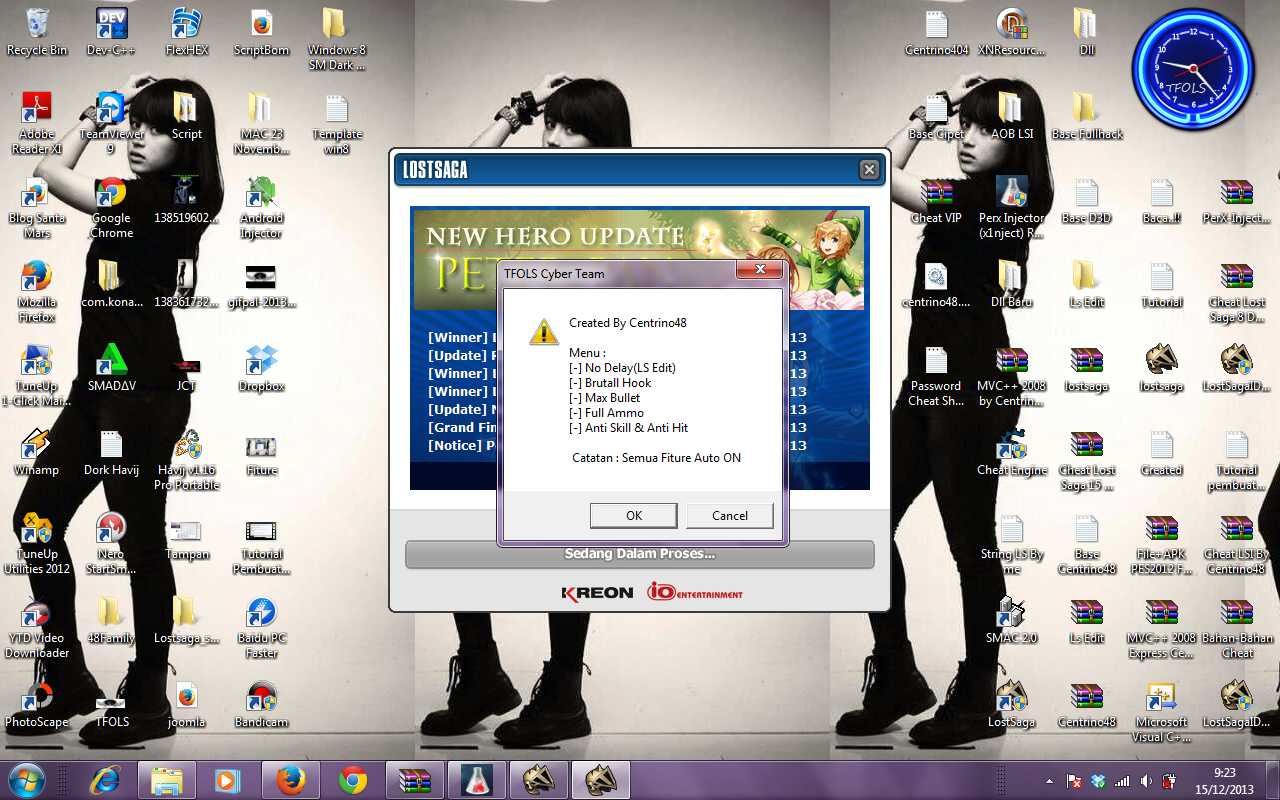The image size is (1280, 800).
Task: Select the Tutorial text file icon
Action: pos(1162,284)
